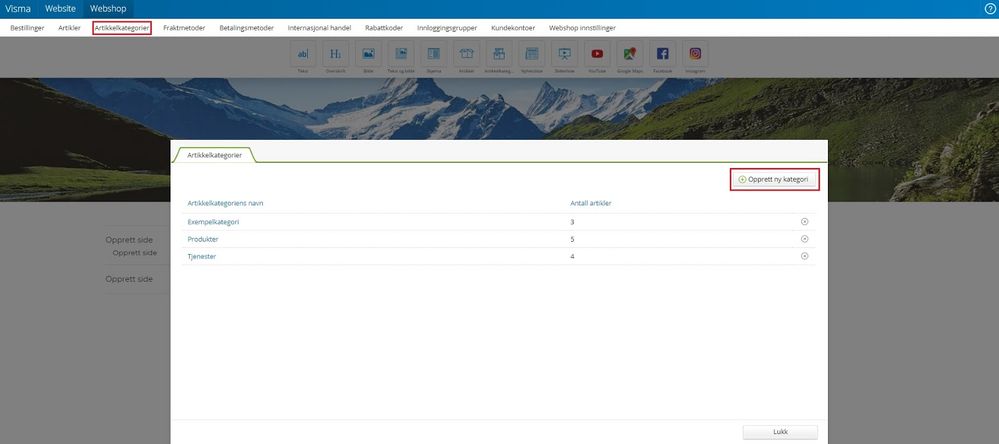This screenshot has height=444, width=999.
Task: Open the Tjenester category link
Action: click(203, 256)
